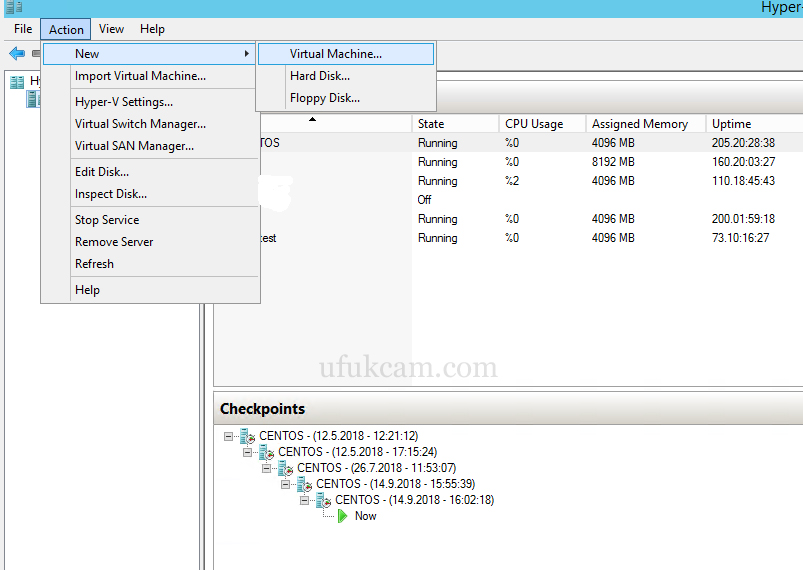Click Help entry at bottom of Action menu
The width and height of the screenshot is (803, 570).
point(151,290)
